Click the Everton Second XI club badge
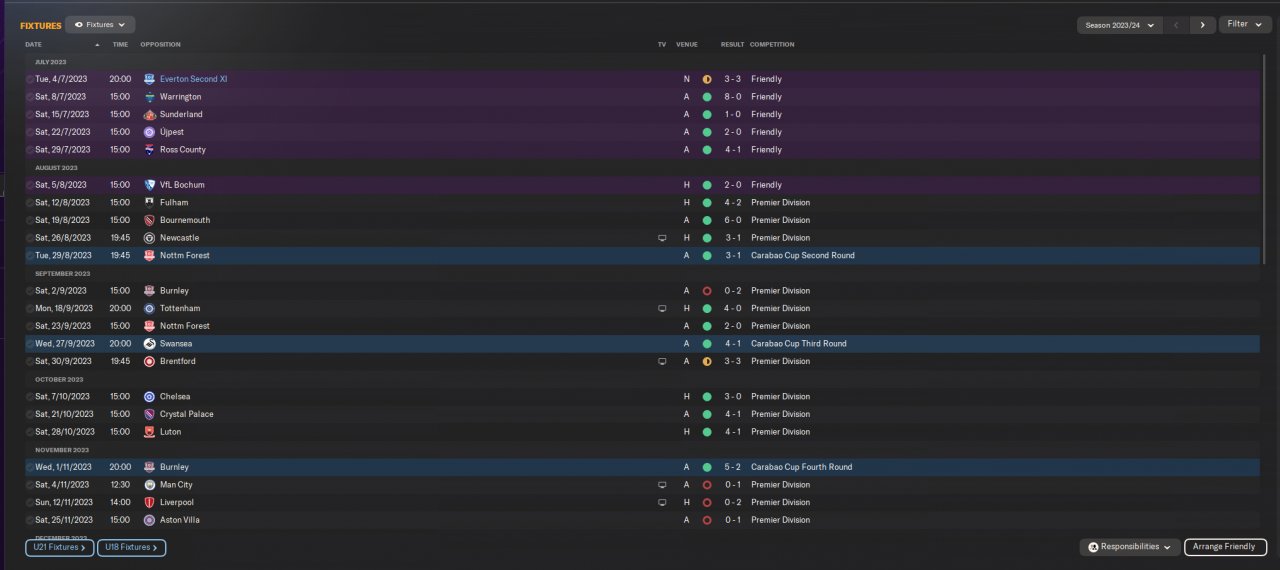Screen dimensions: 1280x570 (x=149, y=79)
